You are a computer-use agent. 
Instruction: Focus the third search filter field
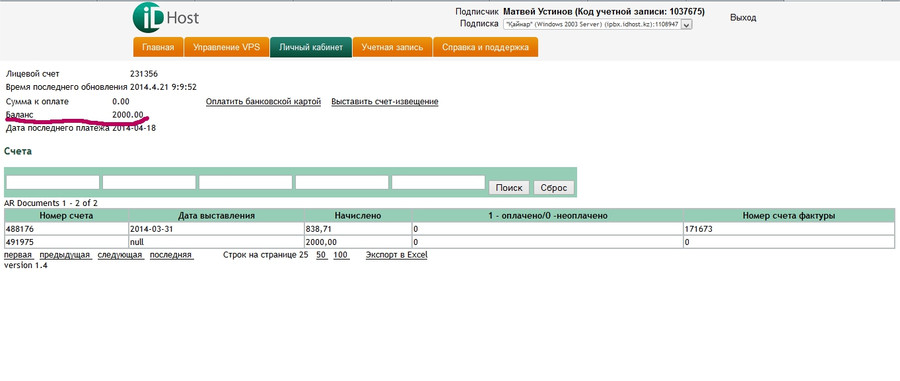pyautogui.click(x=246, y=182)
